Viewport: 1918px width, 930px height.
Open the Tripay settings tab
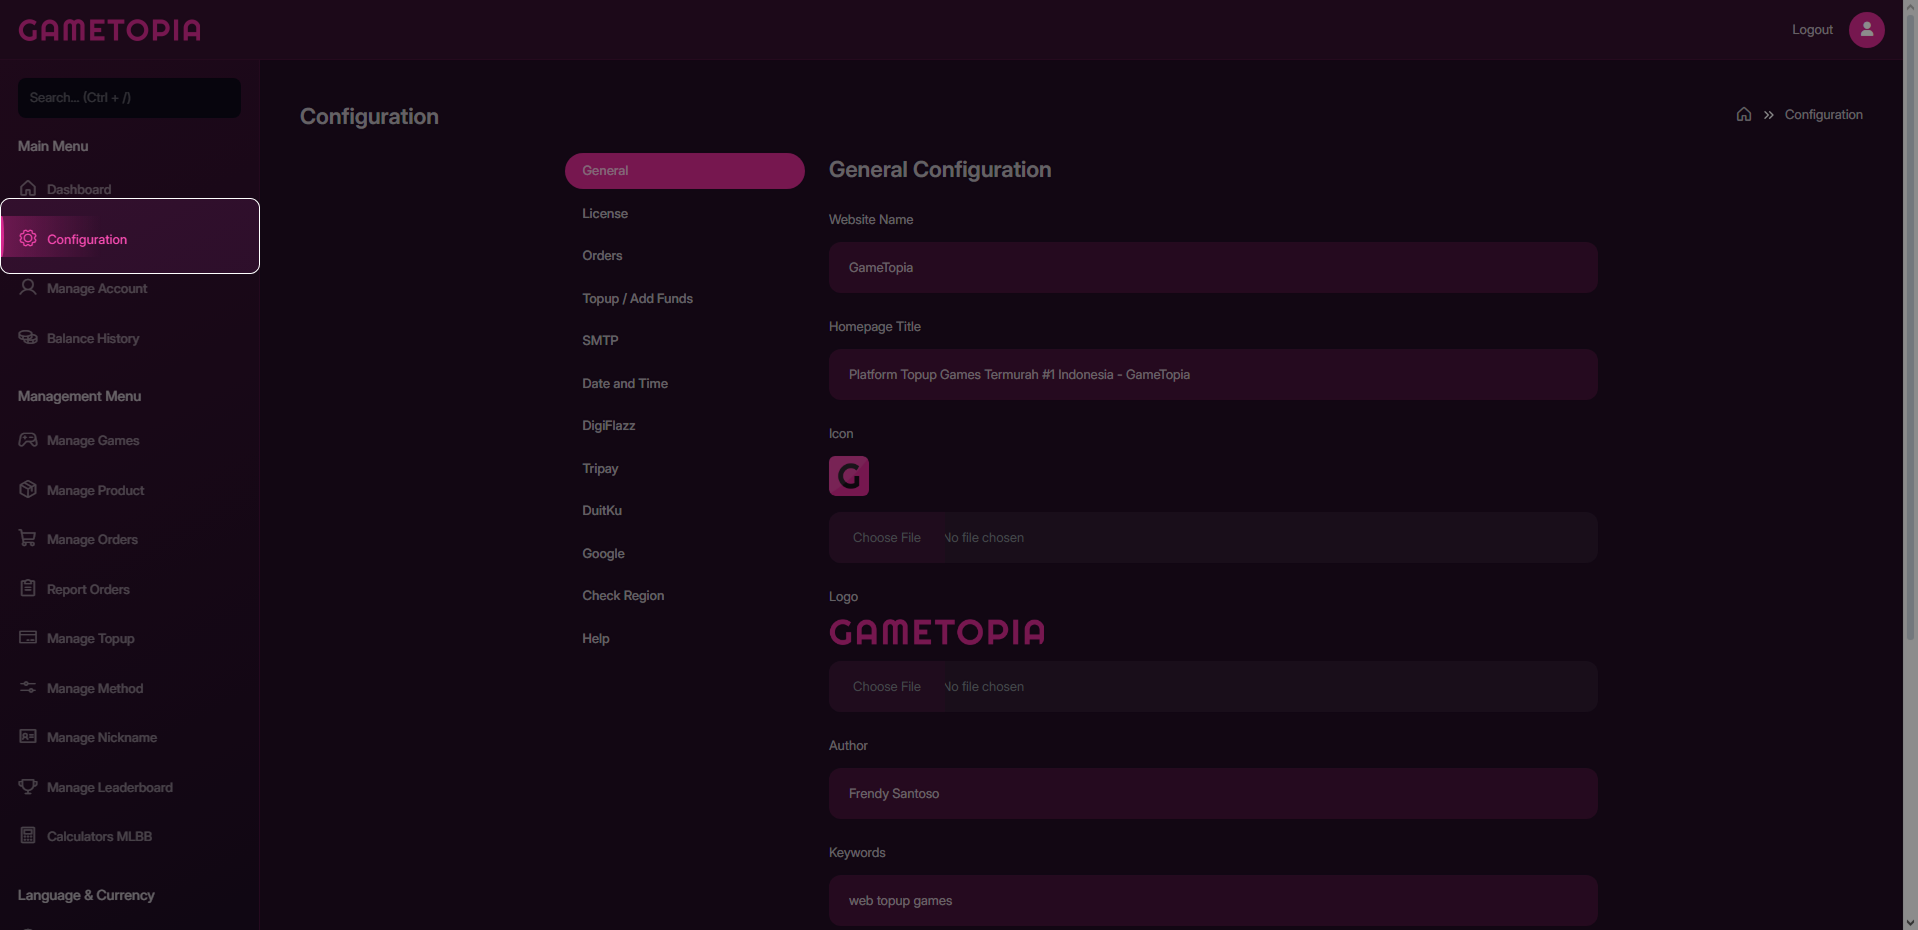(x=684, y=469)
